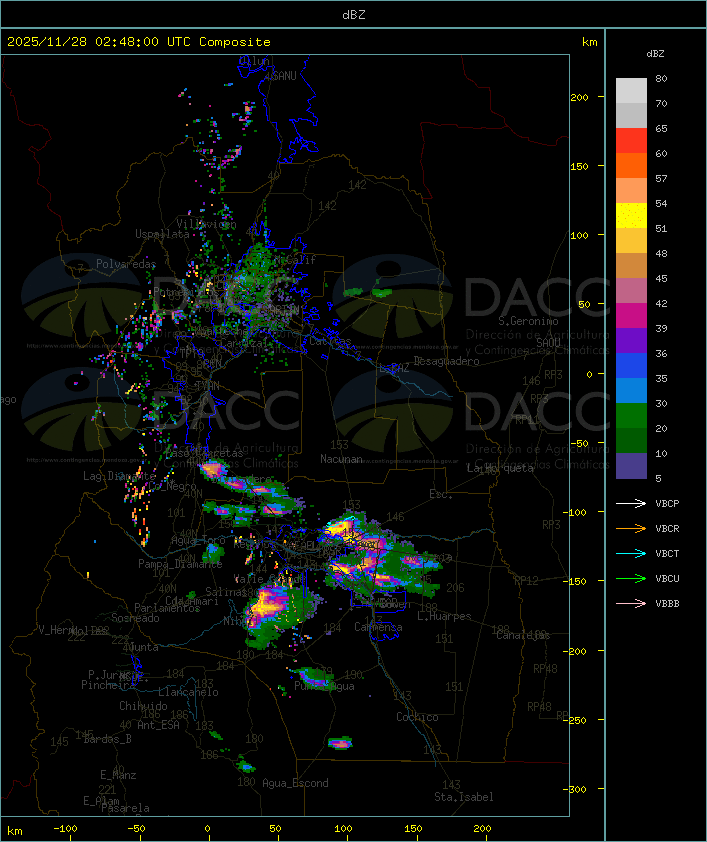
Task: Click the Llancanelo map label
Action: [188, 693]
